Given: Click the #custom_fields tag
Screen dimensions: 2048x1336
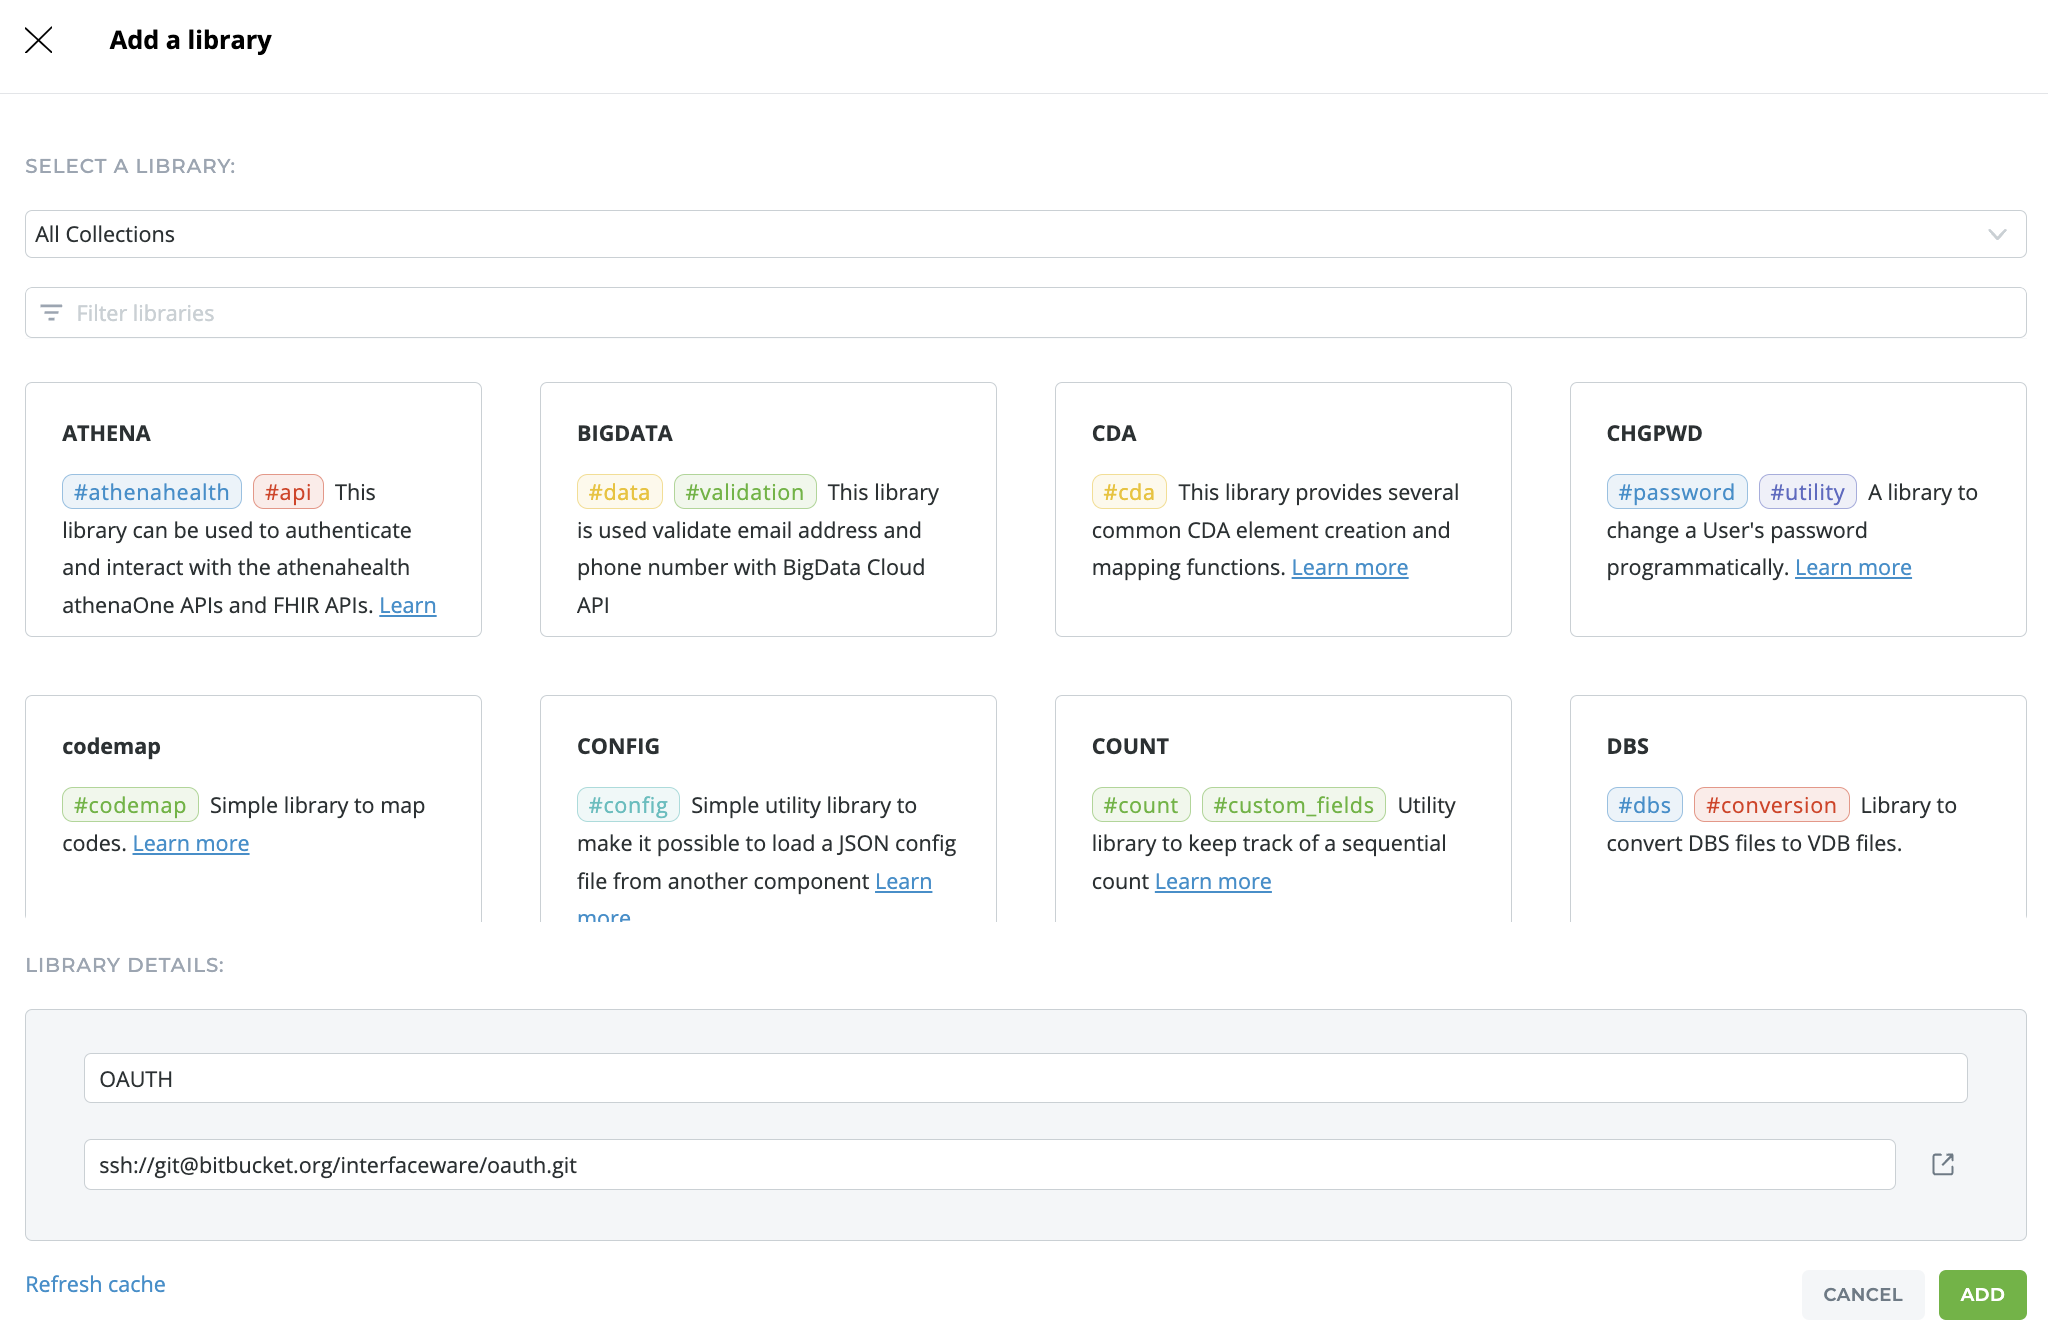Looking at the screenshot, I should [1293, 805].
